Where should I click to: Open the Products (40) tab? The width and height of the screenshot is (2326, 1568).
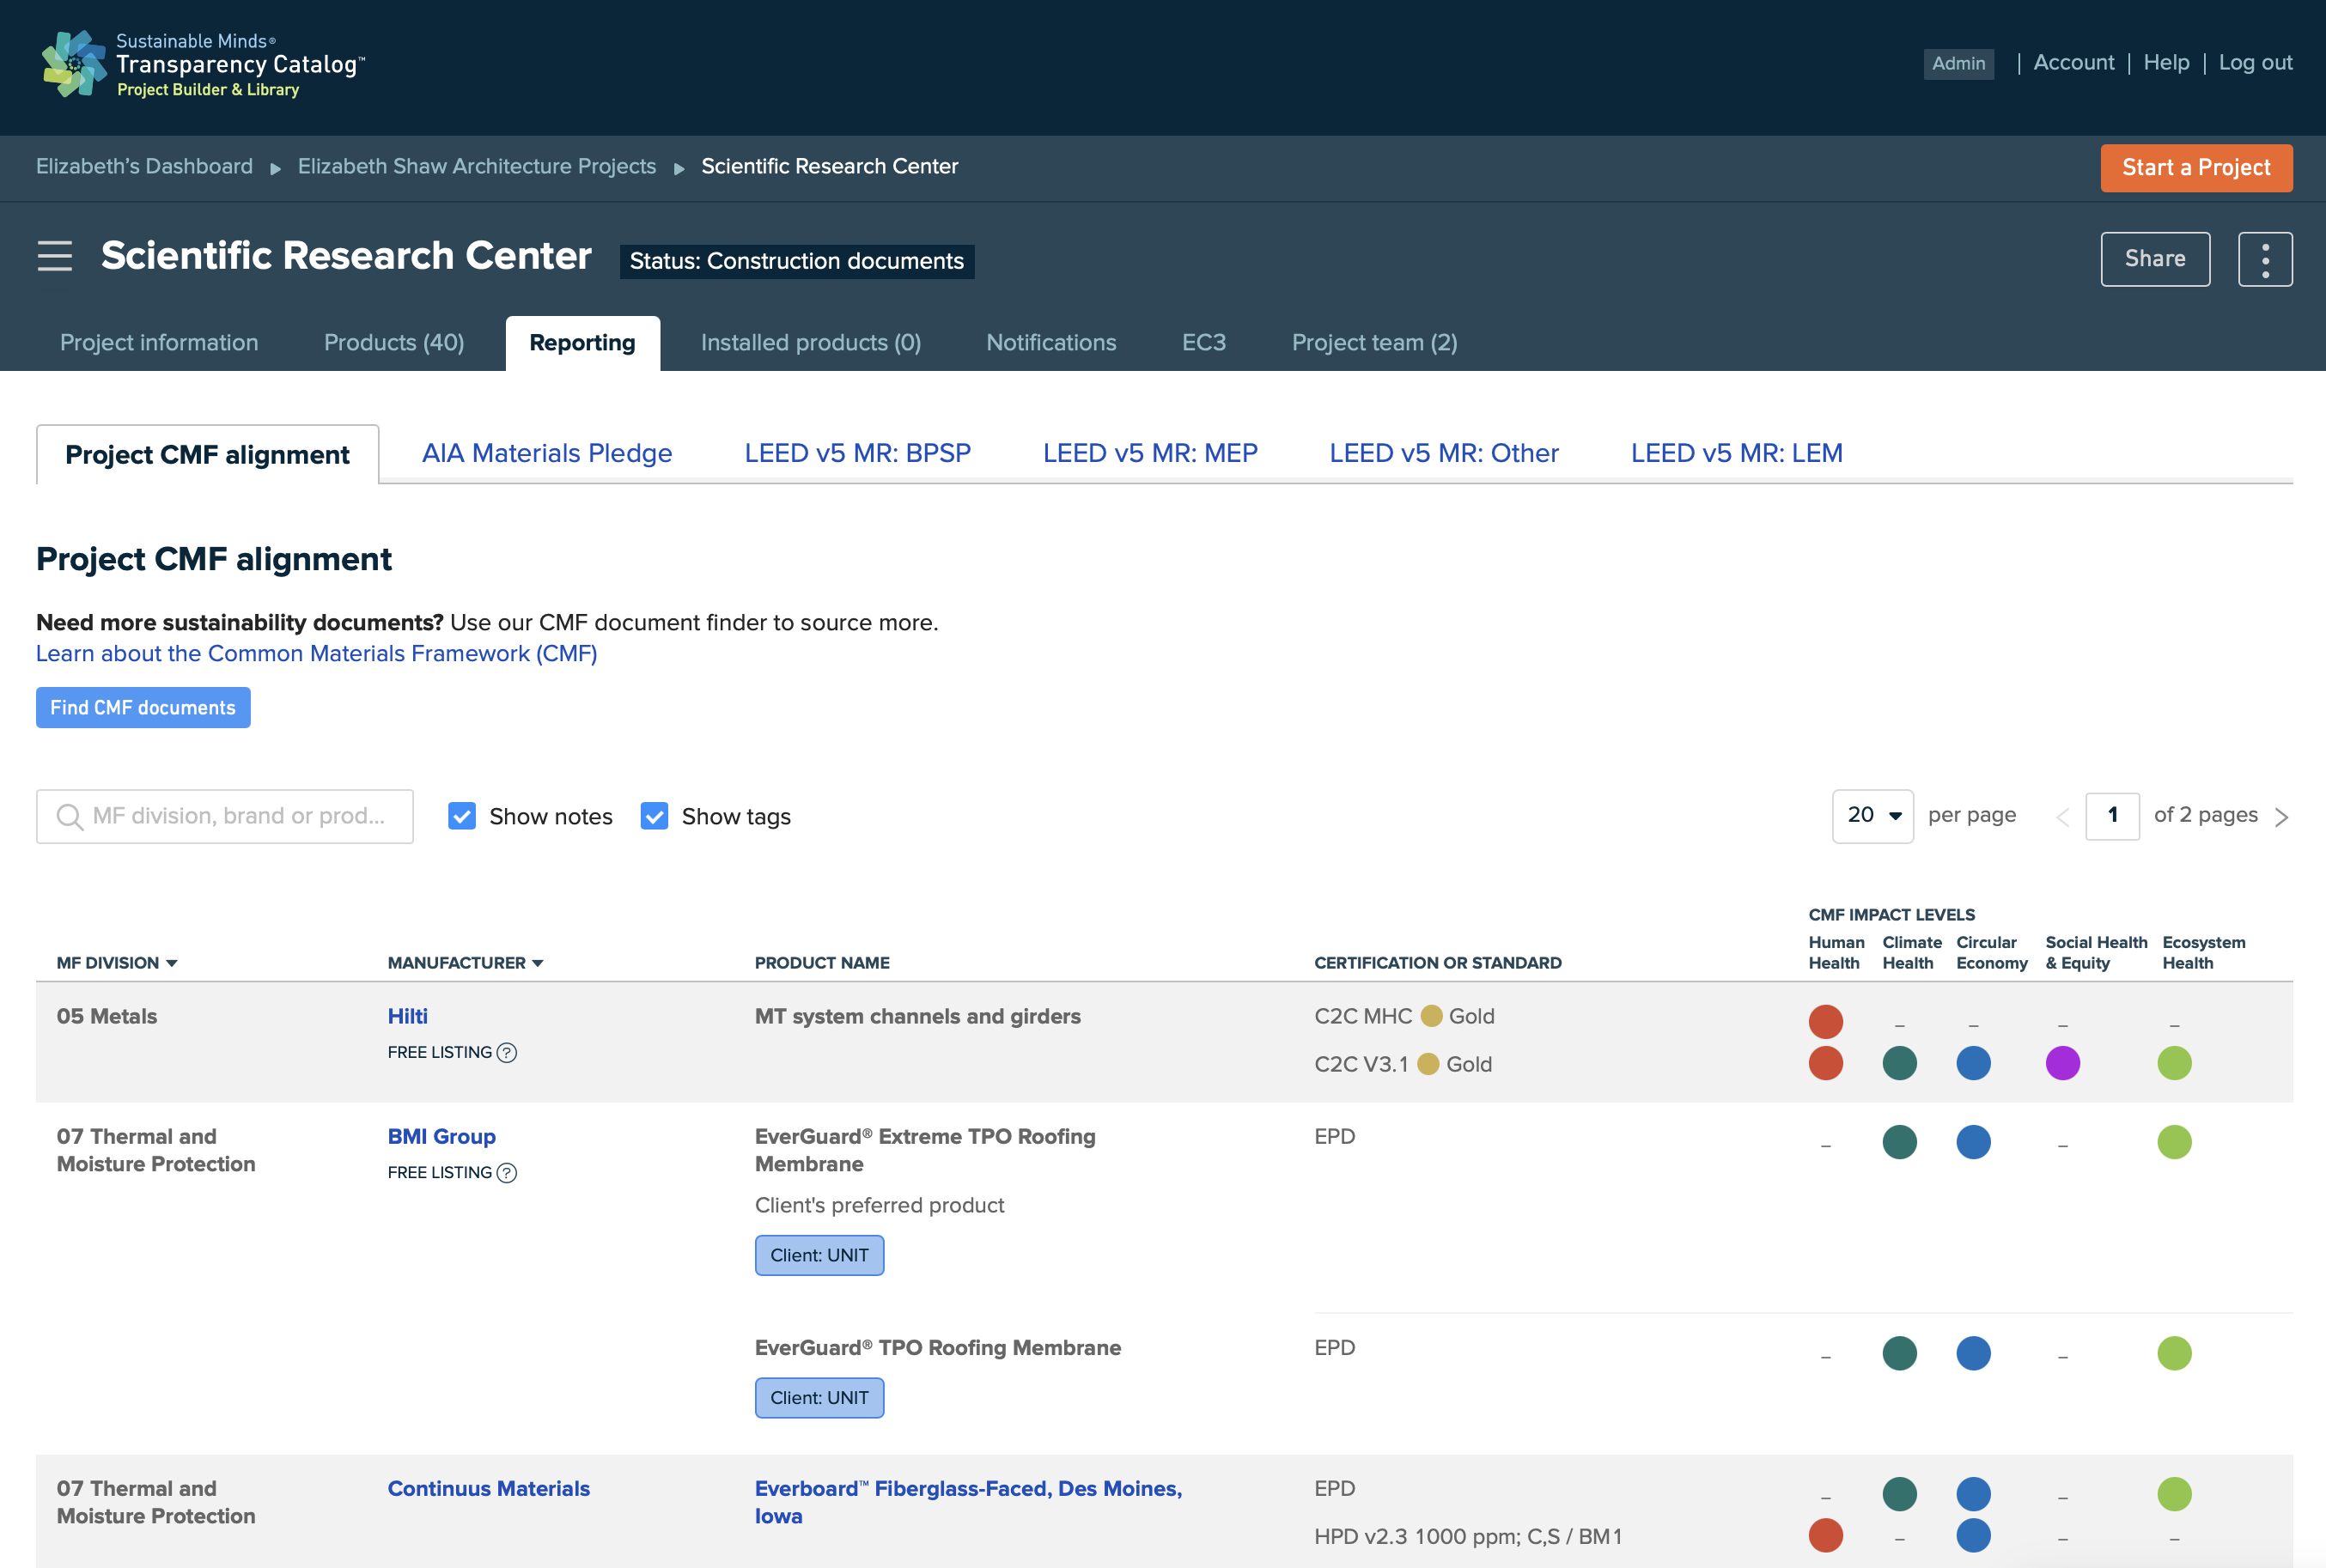point(394,343)
